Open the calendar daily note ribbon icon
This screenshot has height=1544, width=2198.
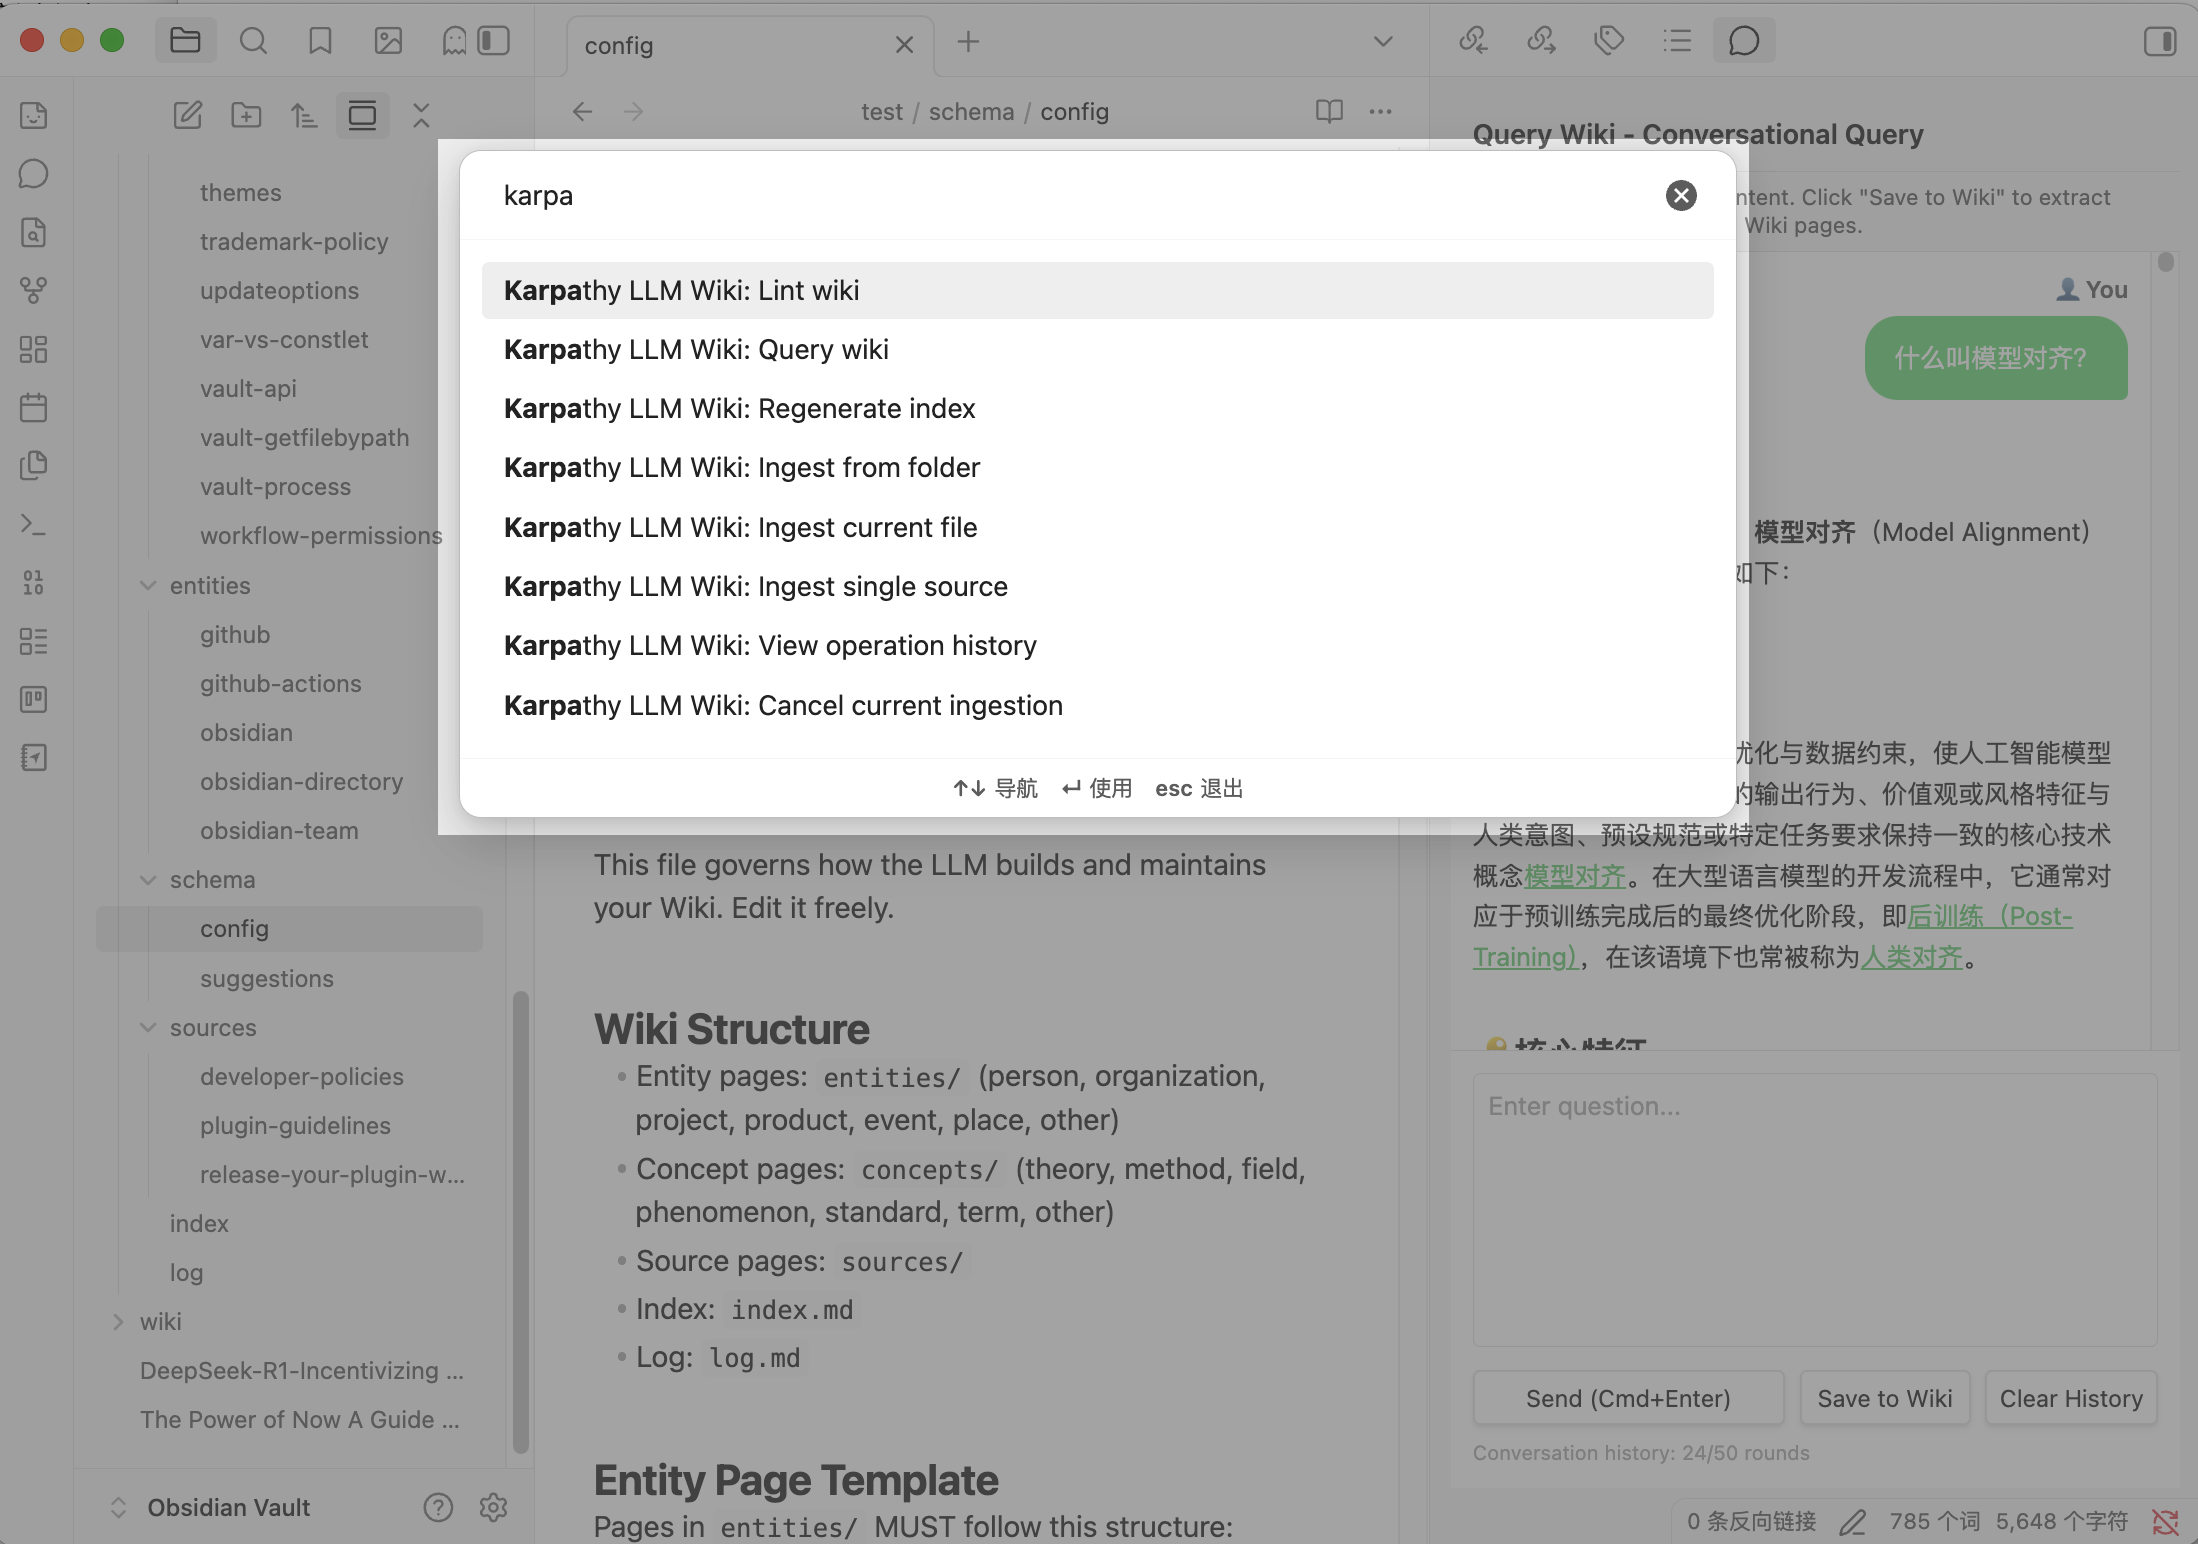34,408
